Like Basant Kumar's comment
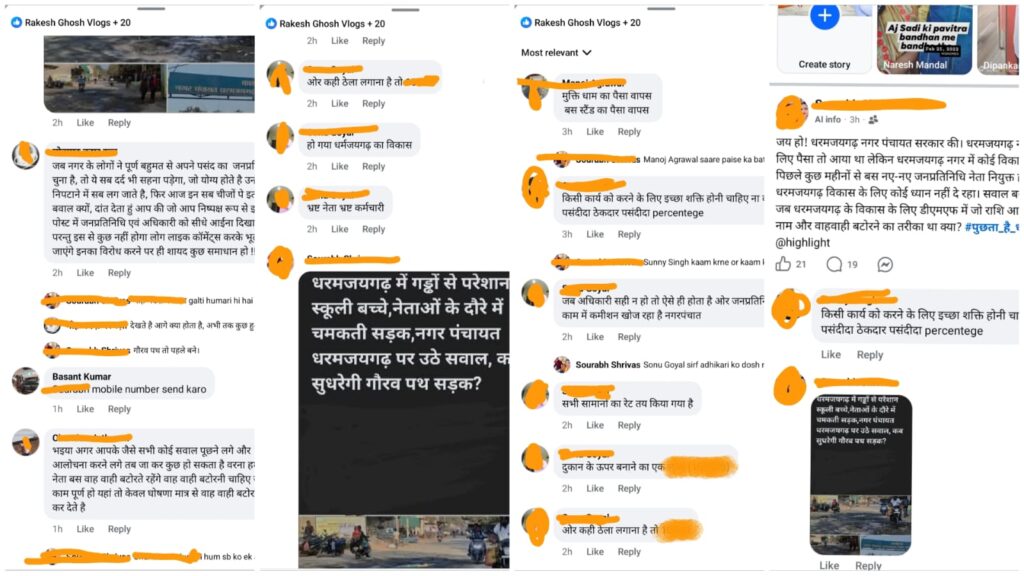Image resolution: width=1024 pixels, height=576 pixels. click(85, 409)
